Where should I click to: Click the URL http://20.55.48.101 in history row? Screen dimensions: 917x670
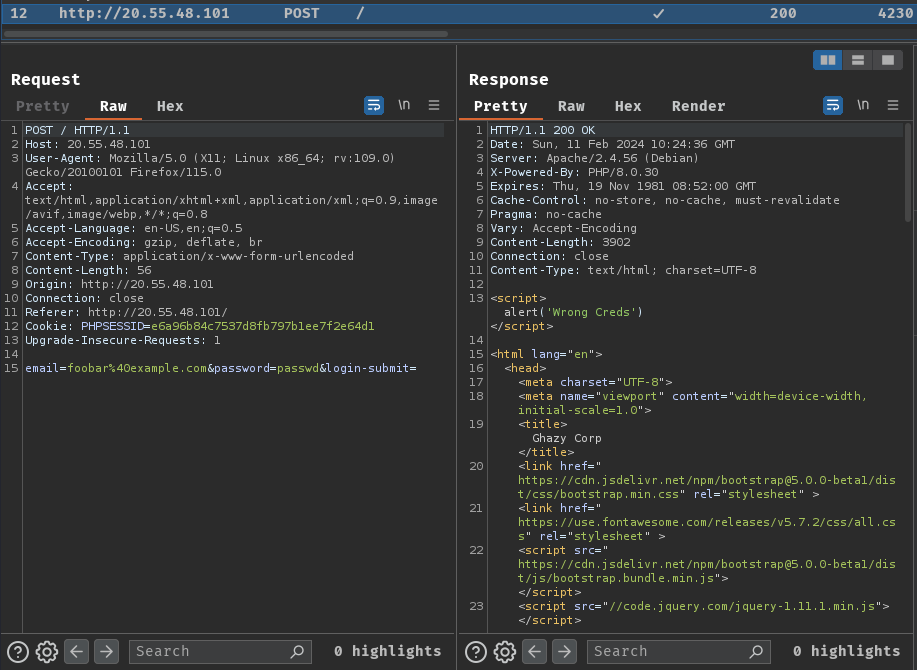[144, 13]
